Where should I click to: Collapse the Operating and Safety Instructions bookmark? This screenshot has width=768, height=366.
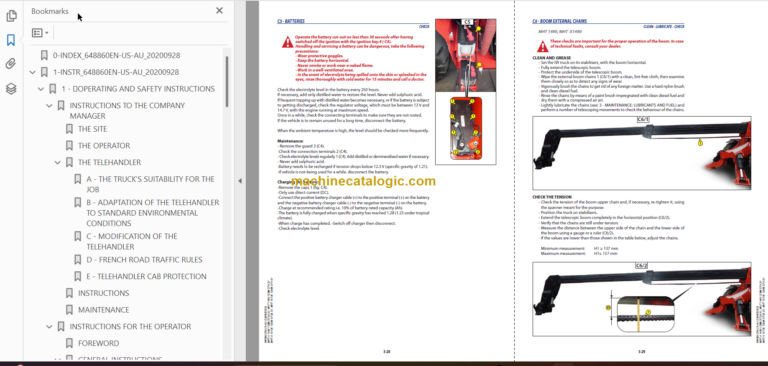tap(41, 89)
